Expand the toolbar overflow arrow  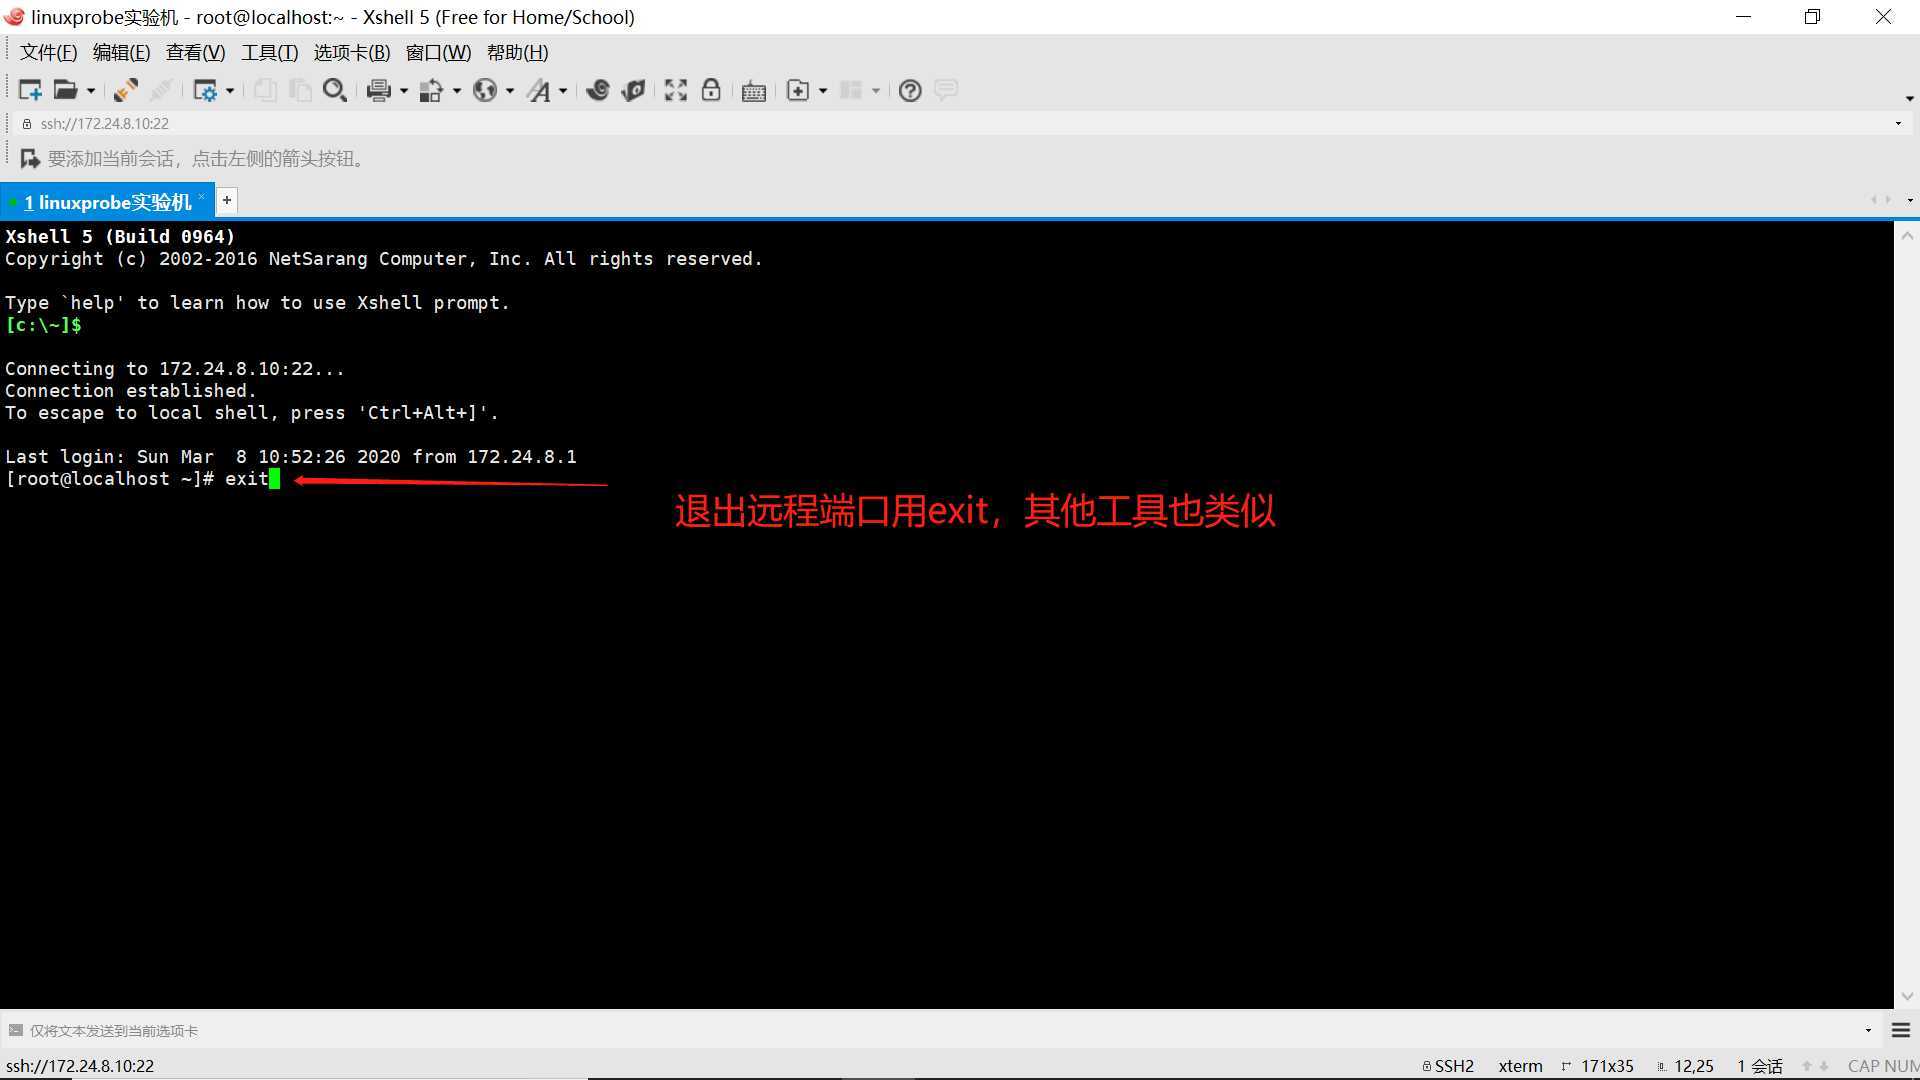pos(1909,98)
